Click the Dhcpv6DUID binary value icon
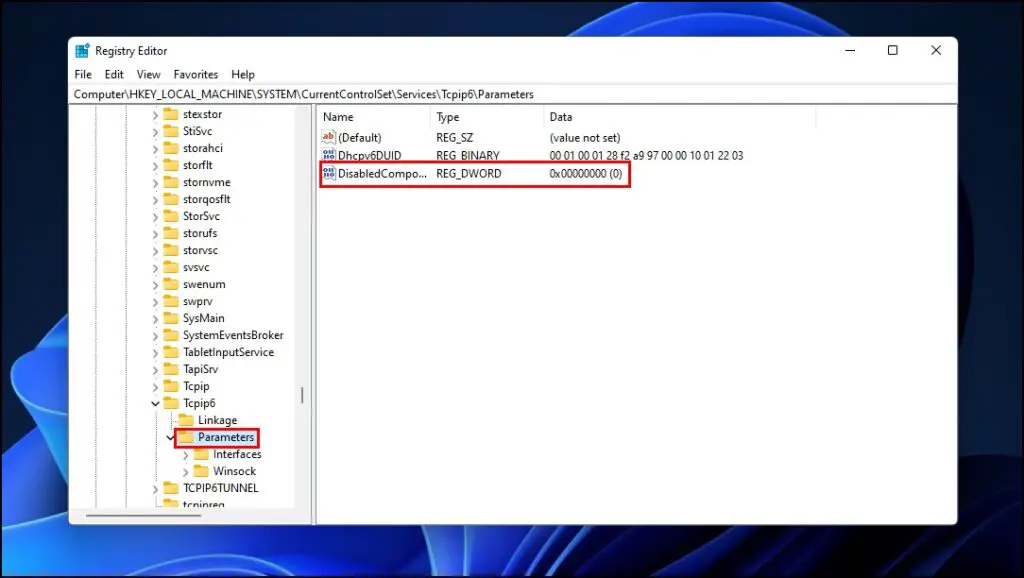Screen dimensions: 1024x578 click(x=328, y=155)
